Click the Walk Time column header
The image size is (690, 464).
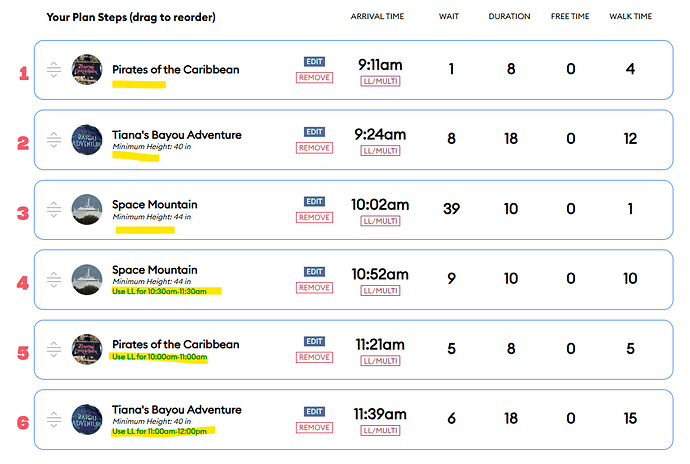tap(630, 17)
